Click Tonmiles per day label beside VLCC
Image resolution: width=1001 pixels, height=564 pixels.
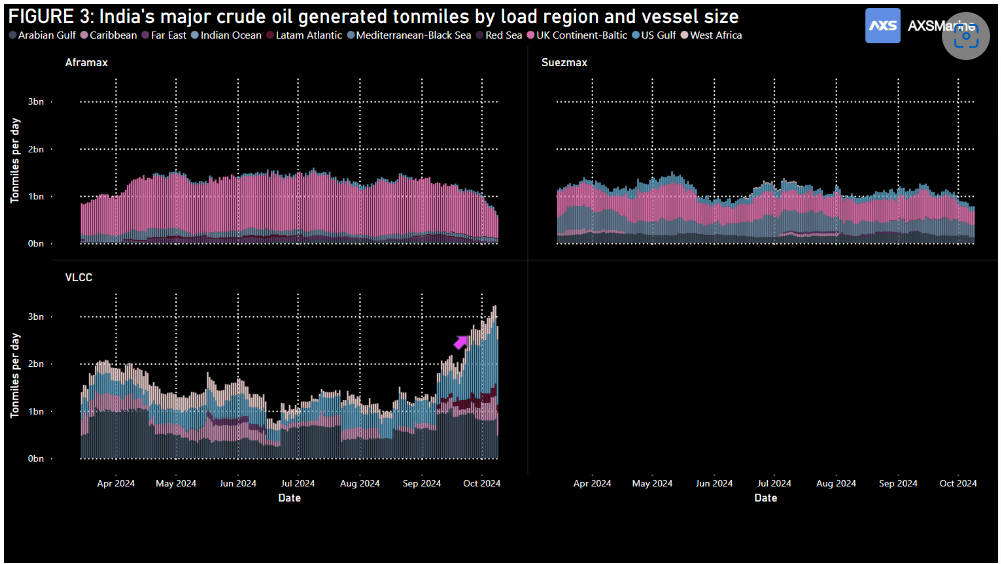(x=15, y=376)
